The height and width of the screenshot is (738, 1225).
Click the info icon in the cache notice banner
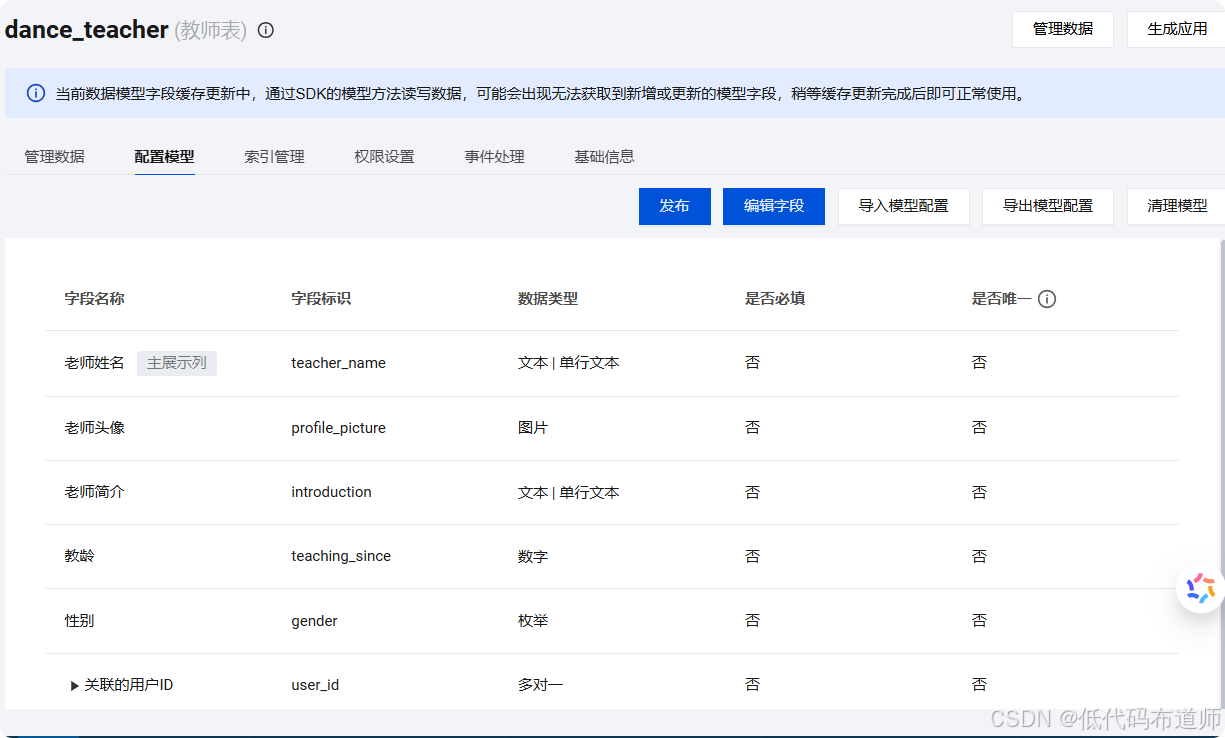click(x=36, y=93)
